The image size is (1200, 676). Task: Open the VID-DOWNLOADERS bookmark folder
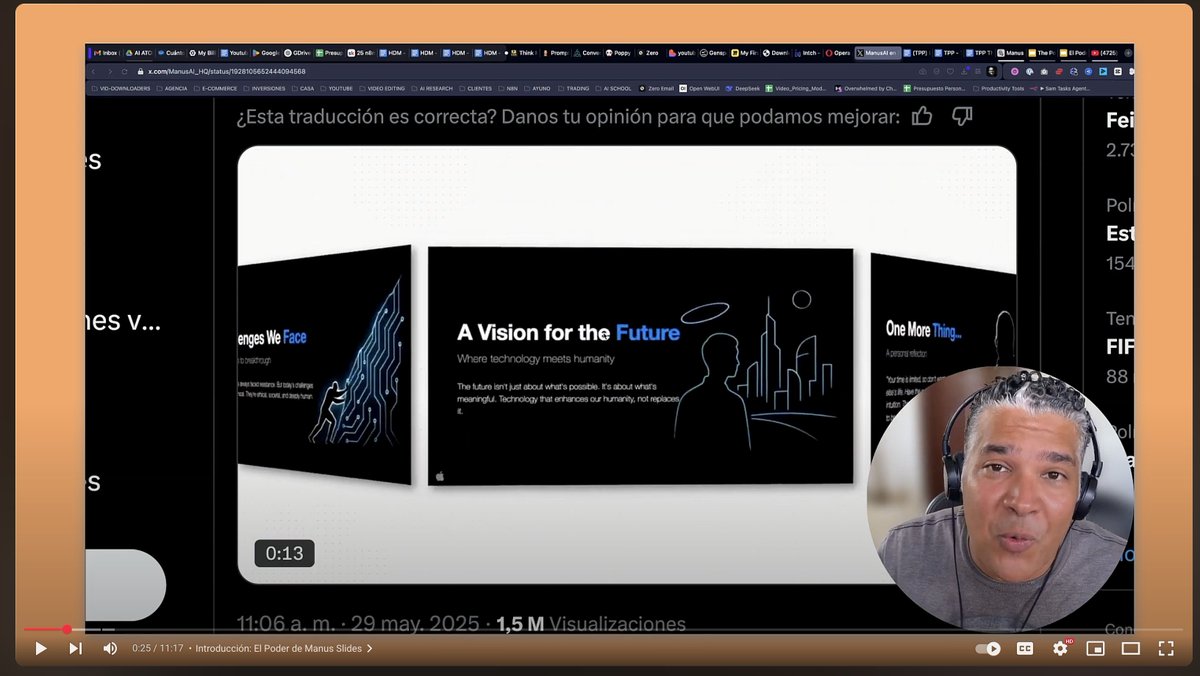point(120,88)
